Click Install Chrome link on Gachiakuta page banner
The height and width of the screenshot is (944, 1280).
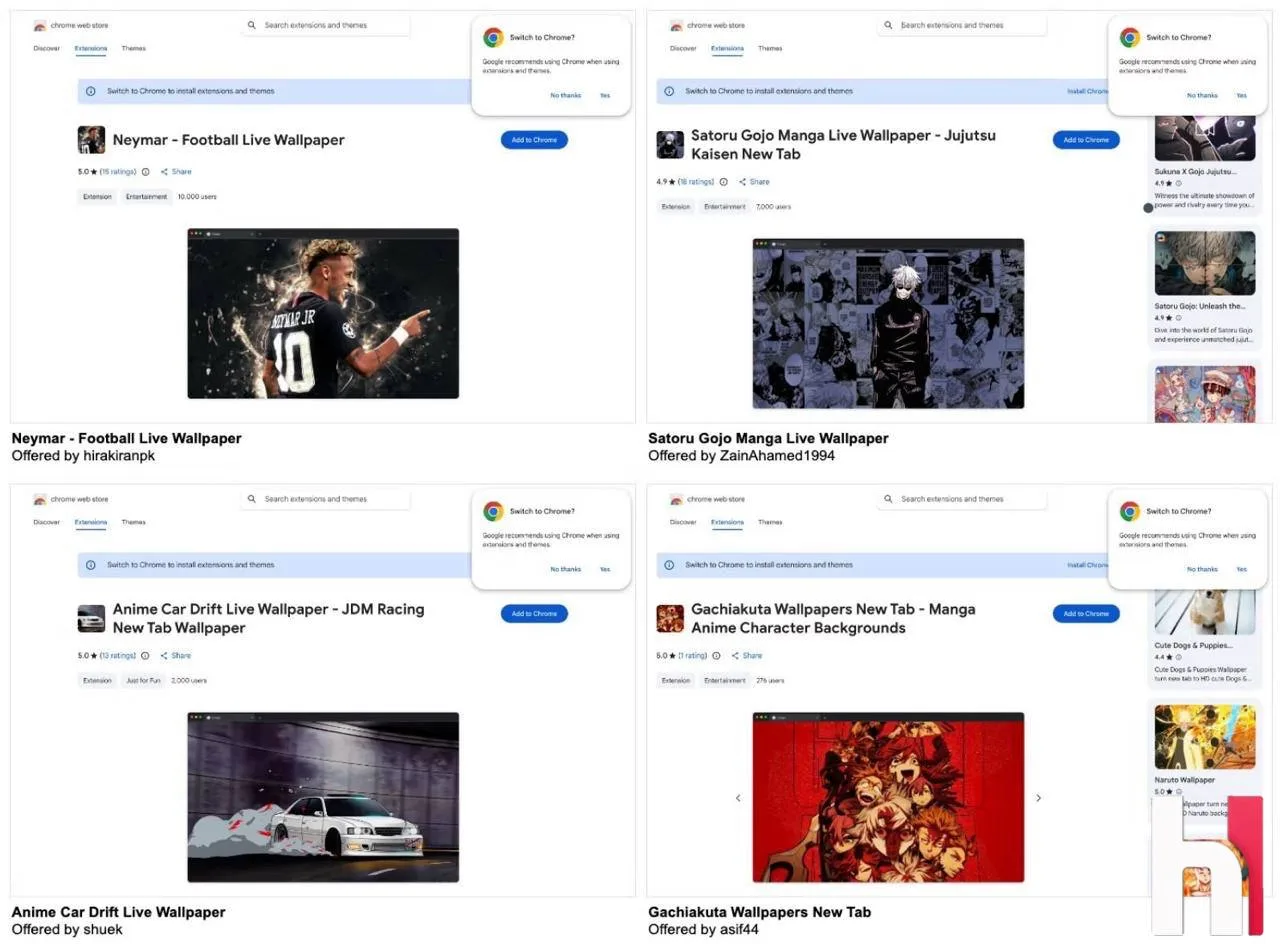coord(1087,565)
